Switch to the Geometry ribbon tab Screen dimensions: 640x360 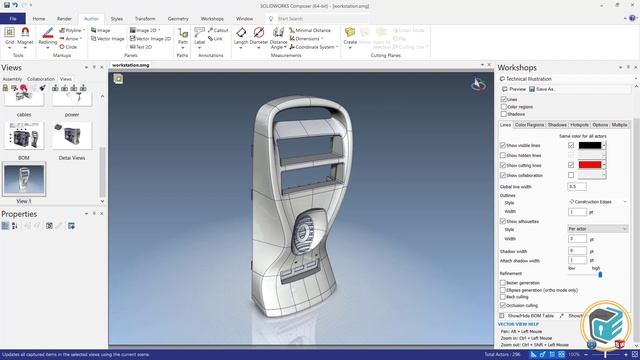tap(178, 19)
